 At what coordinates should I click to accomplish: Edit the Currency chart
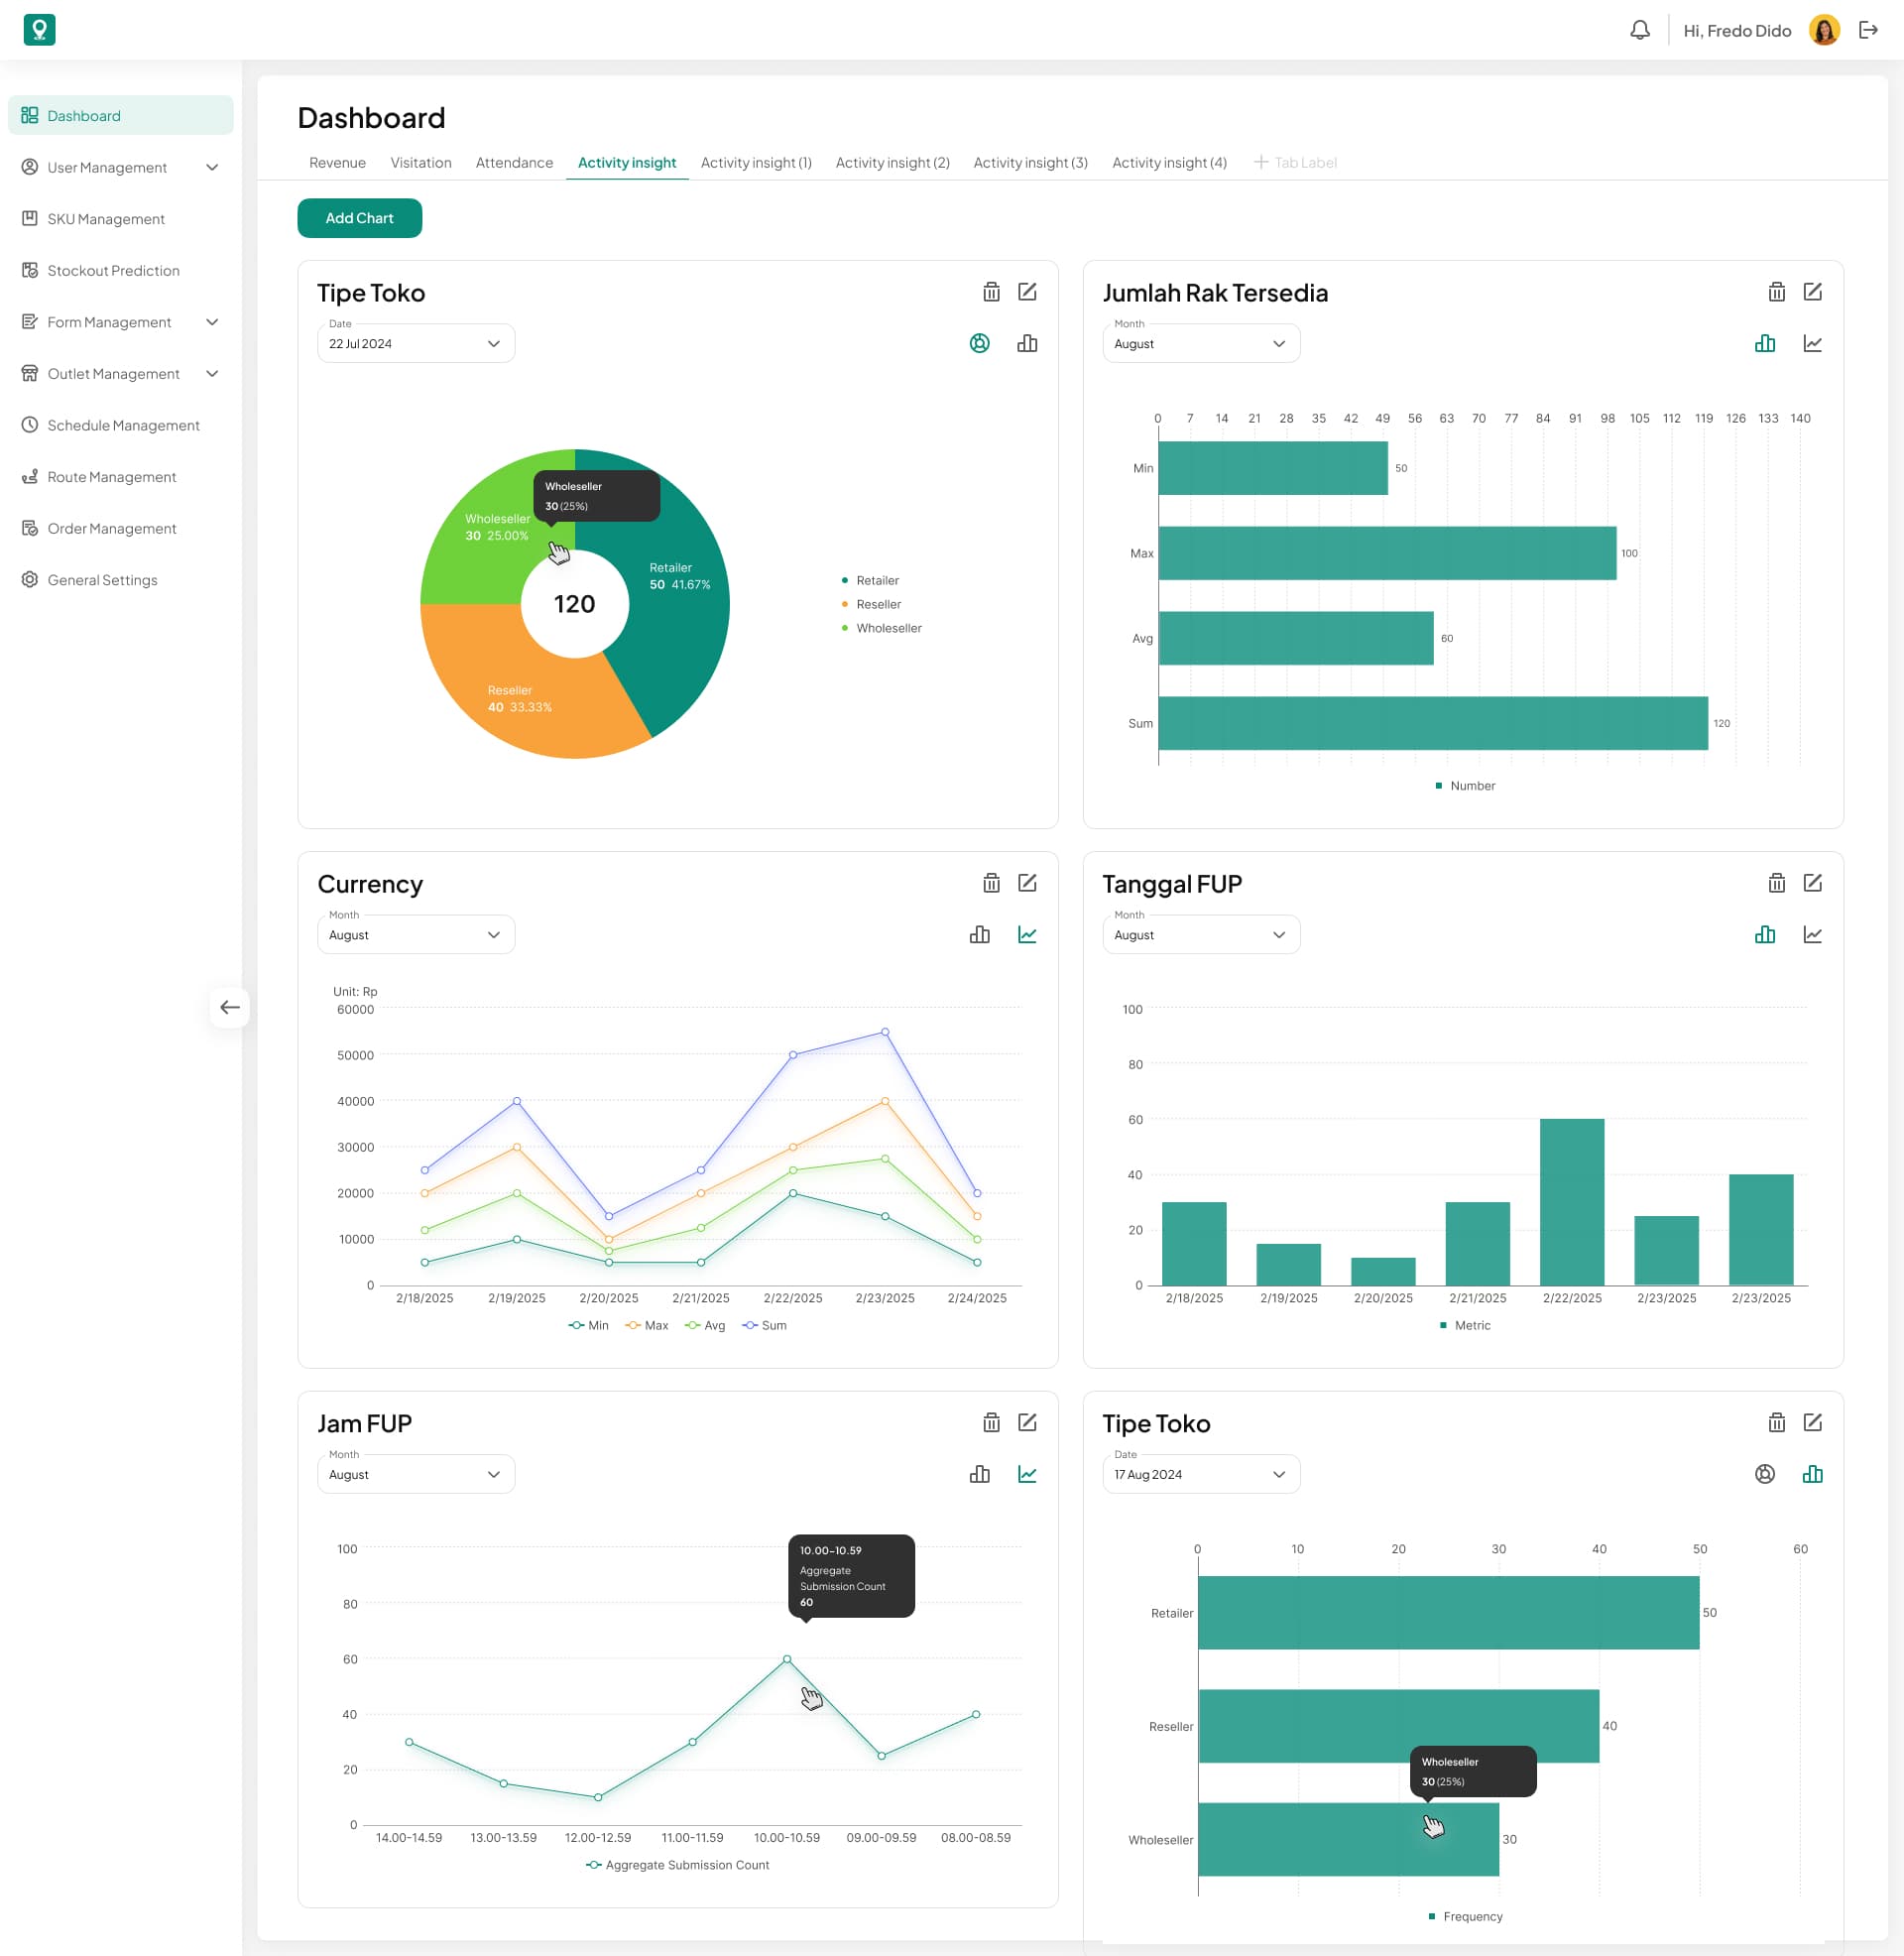pos(1027,883)
